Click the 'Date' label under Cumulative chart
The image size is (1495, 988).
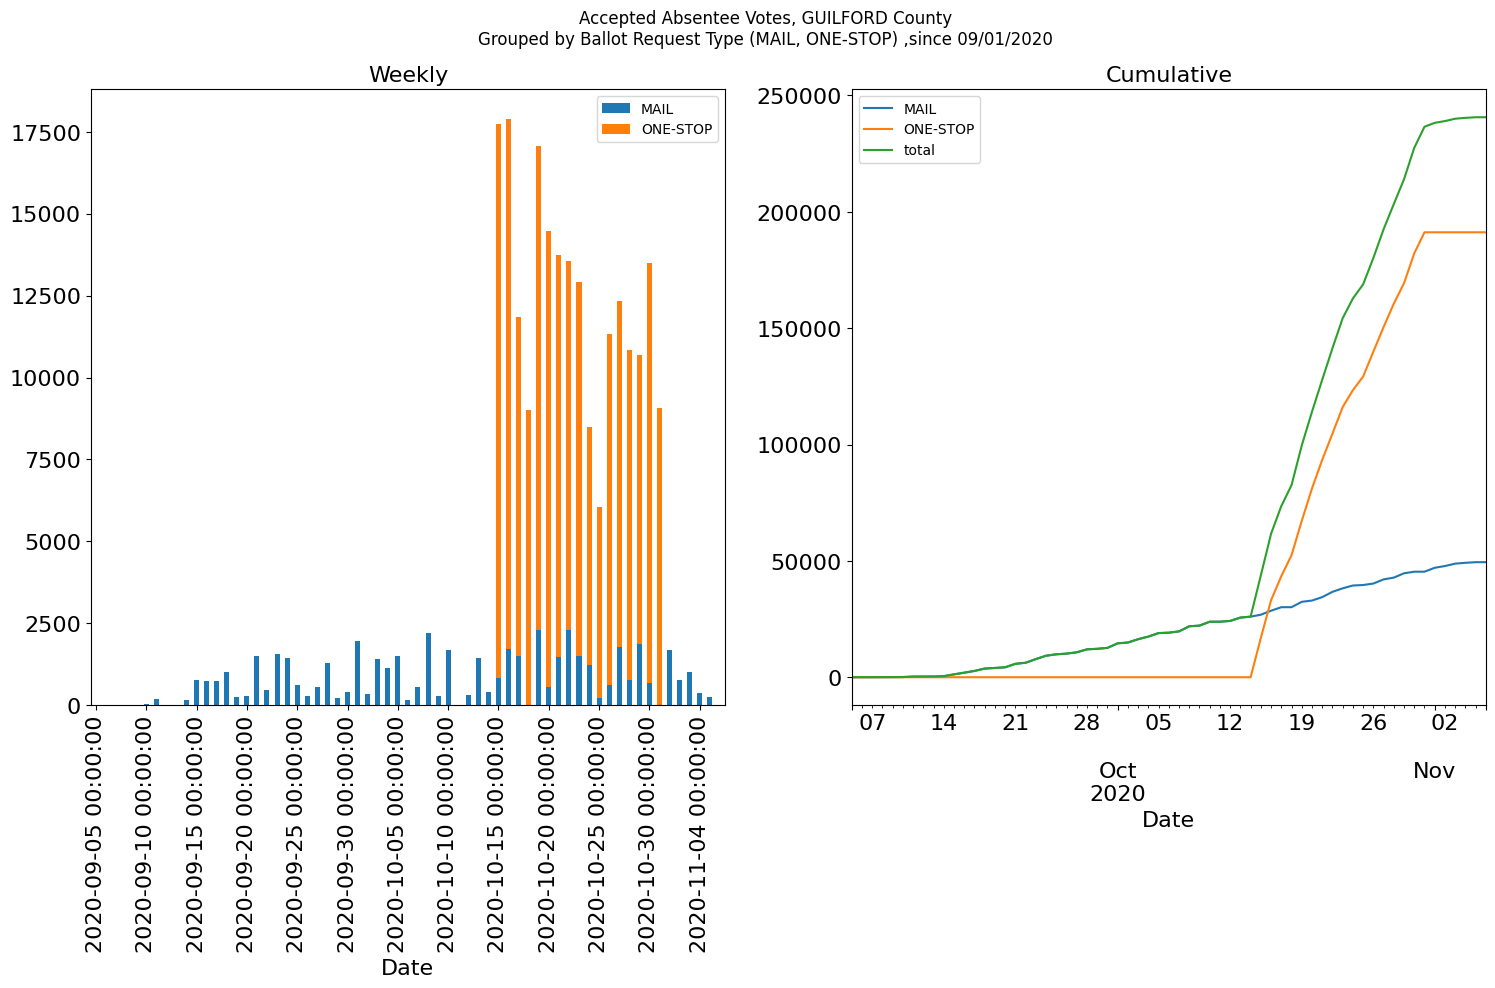1168,820
